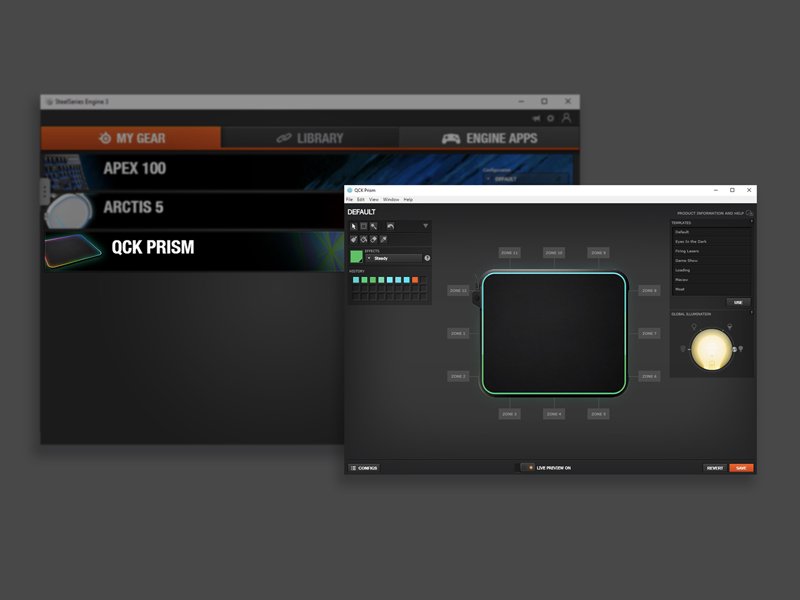800x600 pixels.
Task: Select the arrow cursor selection tool
Action: (x=354, y=226)
